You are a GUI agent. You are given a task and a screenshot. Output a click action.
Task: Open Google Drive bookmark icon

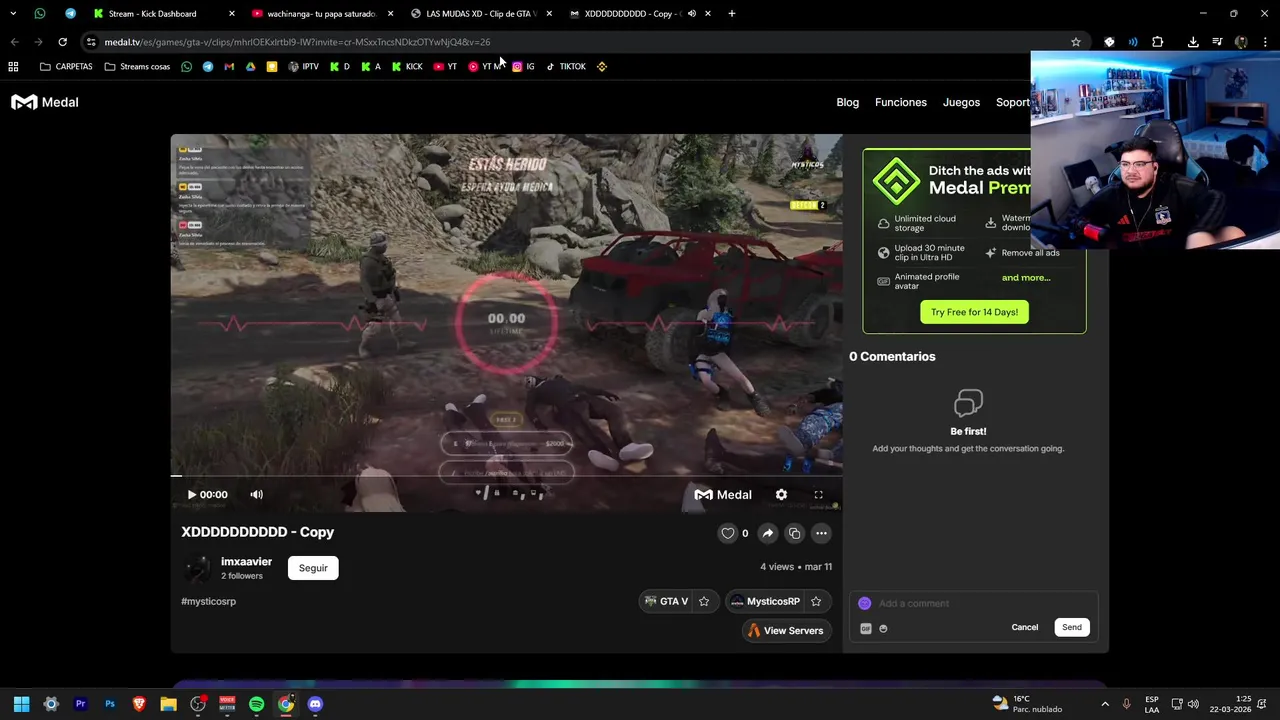click(250, 67)
